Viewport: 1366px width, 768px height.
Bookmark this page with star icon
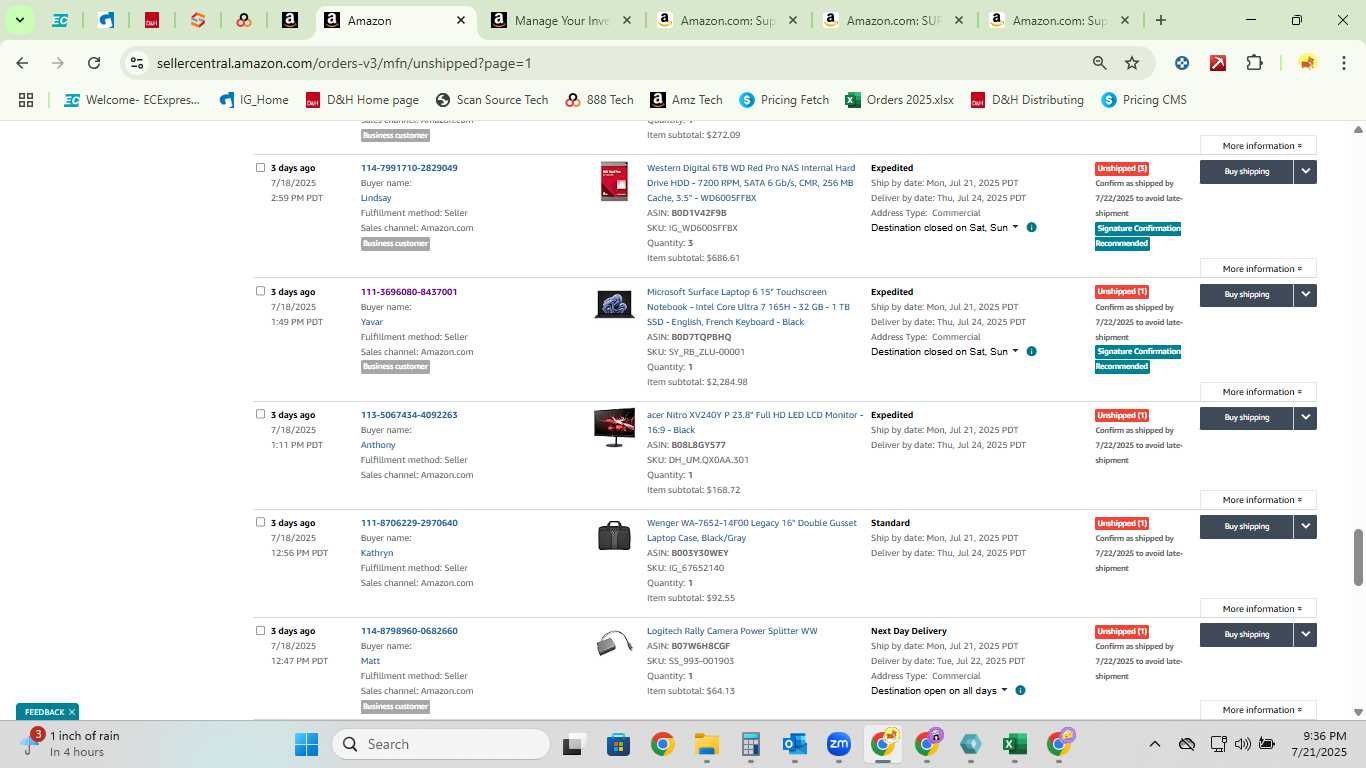click(1132, 63)
